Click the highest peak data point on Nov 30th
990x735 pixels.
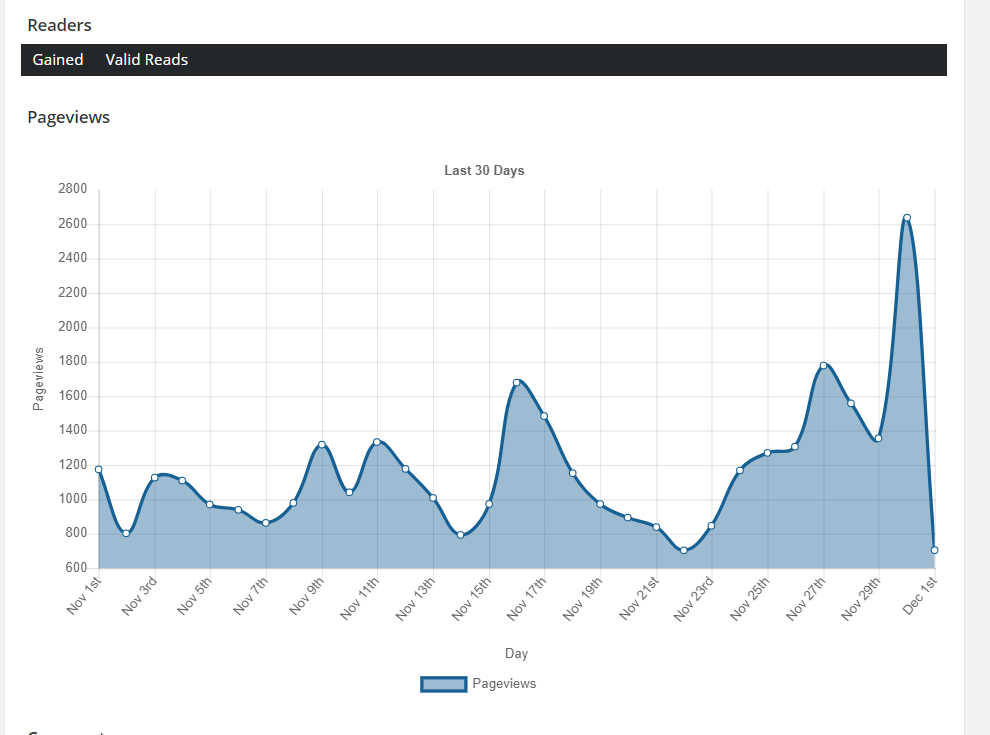[x=907, y=218]
